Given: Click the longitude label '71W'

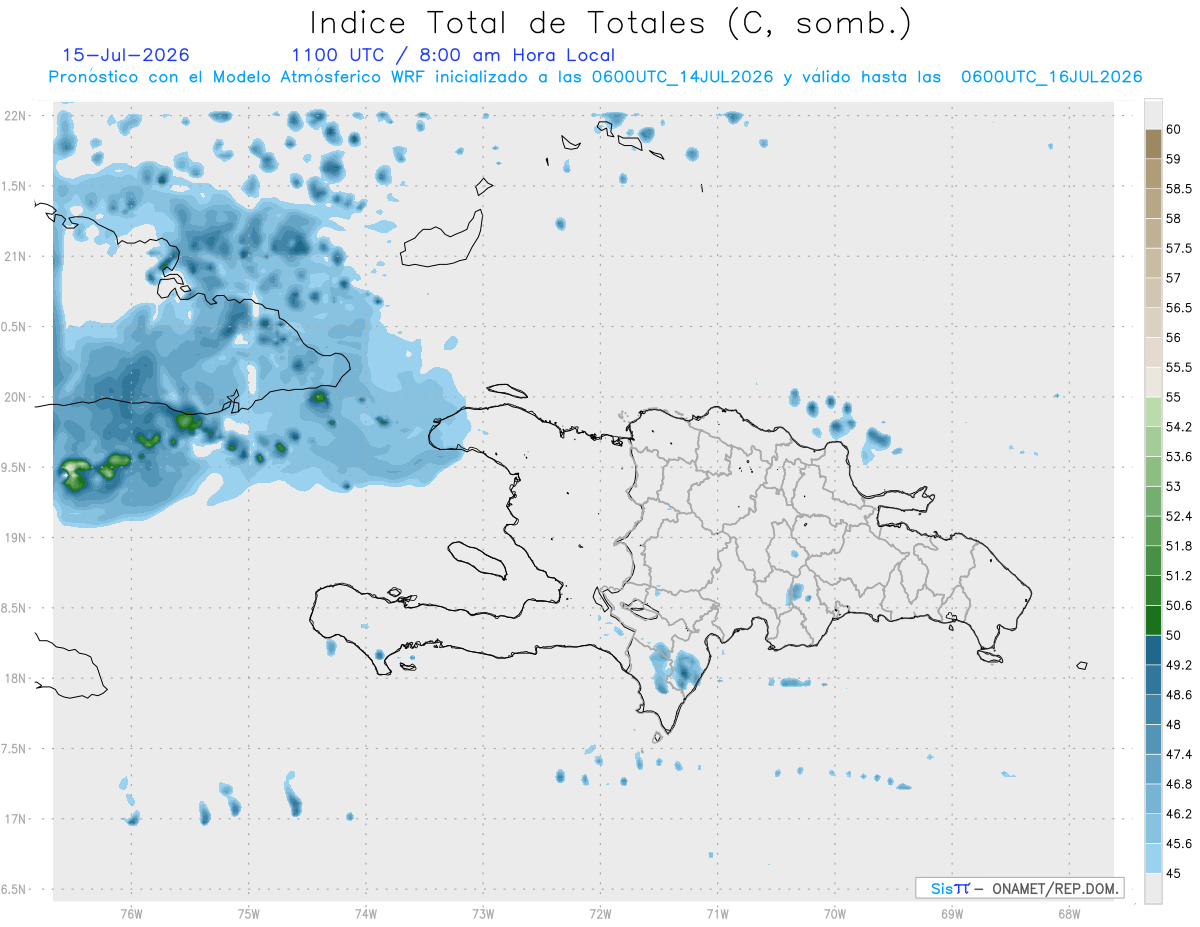Looking at the screenshot, I should pos(717,914).
